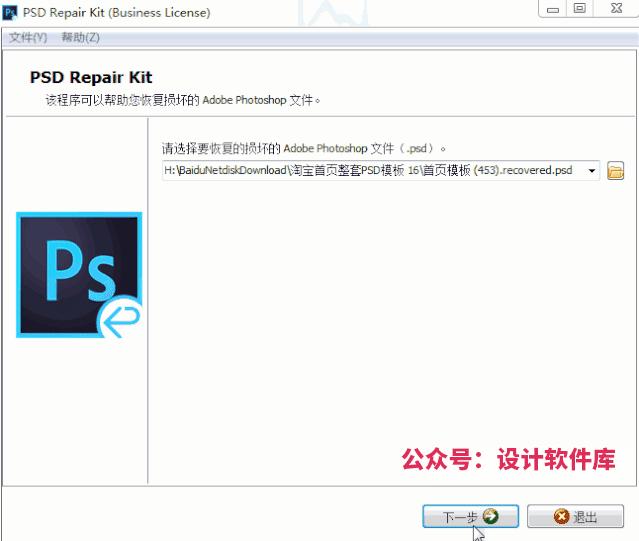Open the 文件(Y) menu

pos(28,38)
